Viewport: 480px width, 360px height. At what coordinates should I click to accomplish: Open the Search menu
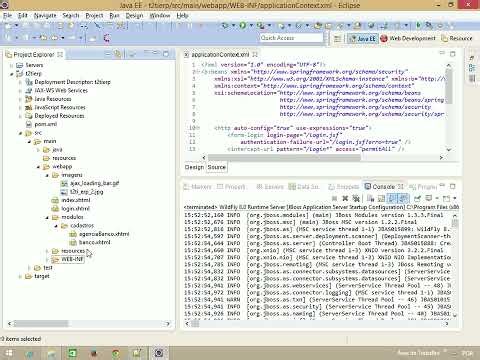[x=71, y=15]
